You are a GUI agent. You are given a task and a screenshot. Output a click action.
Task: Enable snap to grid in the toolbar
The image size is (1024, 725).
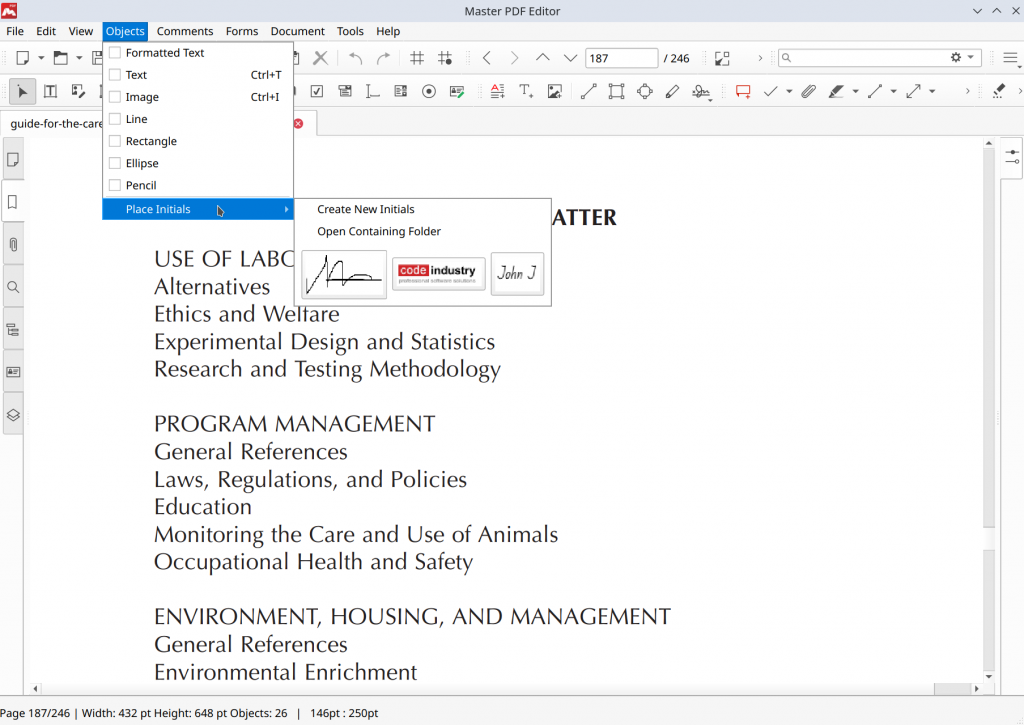coord(445,58)
